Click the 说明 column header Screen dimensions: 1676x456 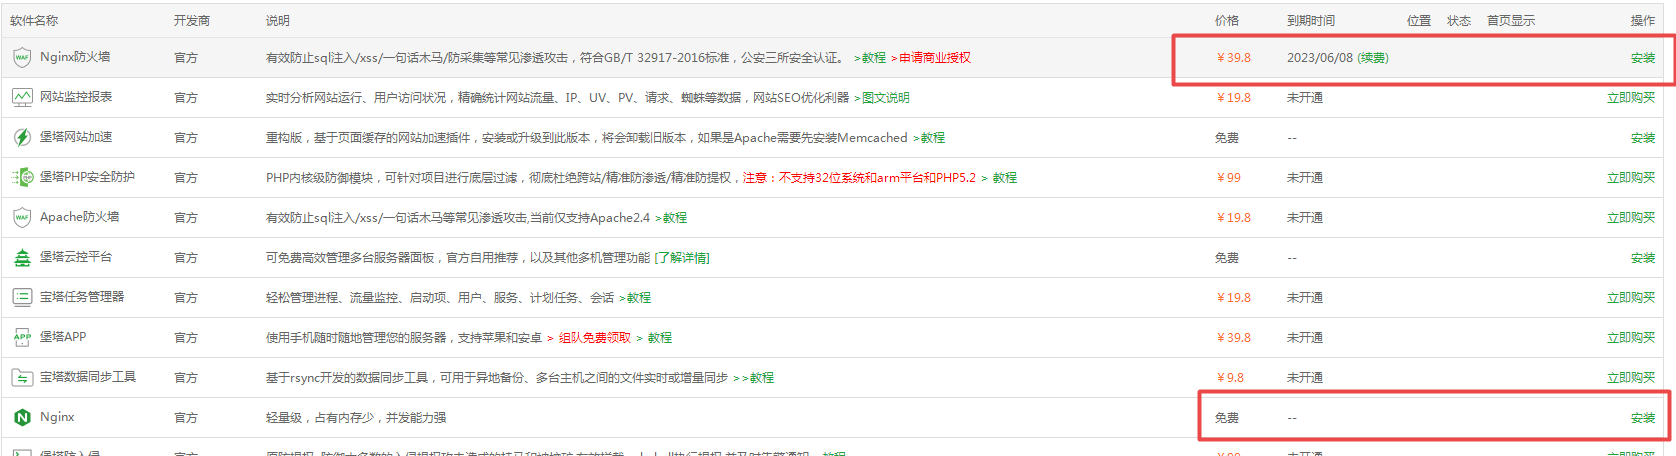pyautogui.click(x=278, y=21)
